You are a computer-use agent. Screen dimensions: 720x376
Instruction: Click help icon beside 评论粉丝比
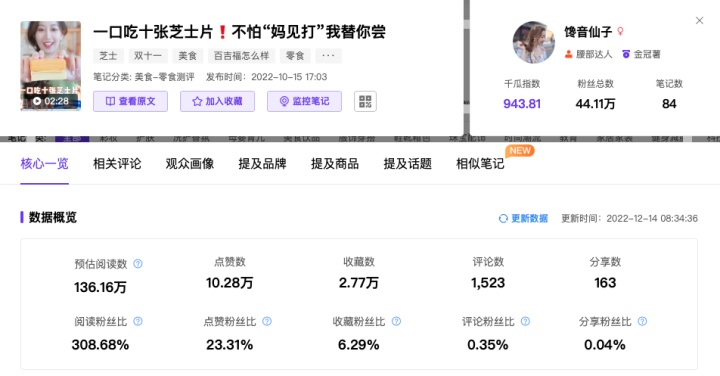(x=525, y=321)
